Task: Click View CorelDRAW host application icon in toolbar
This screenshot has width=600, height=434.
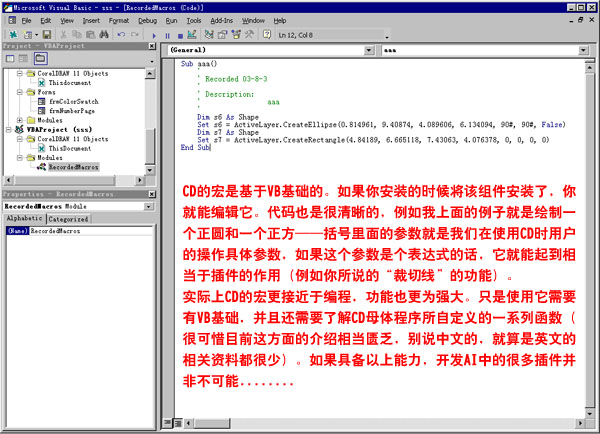Action: tap(13, 35)
